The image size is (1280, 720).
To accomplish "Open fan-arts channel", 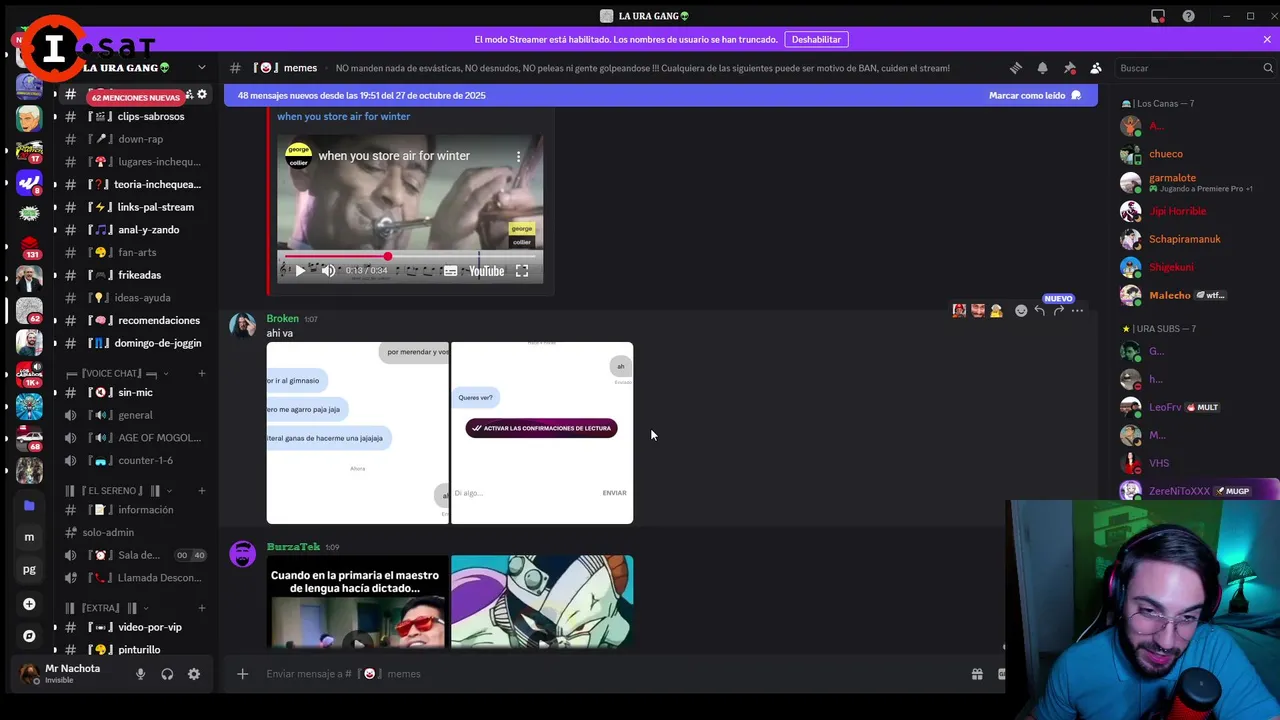I will (x=137, y=252).
